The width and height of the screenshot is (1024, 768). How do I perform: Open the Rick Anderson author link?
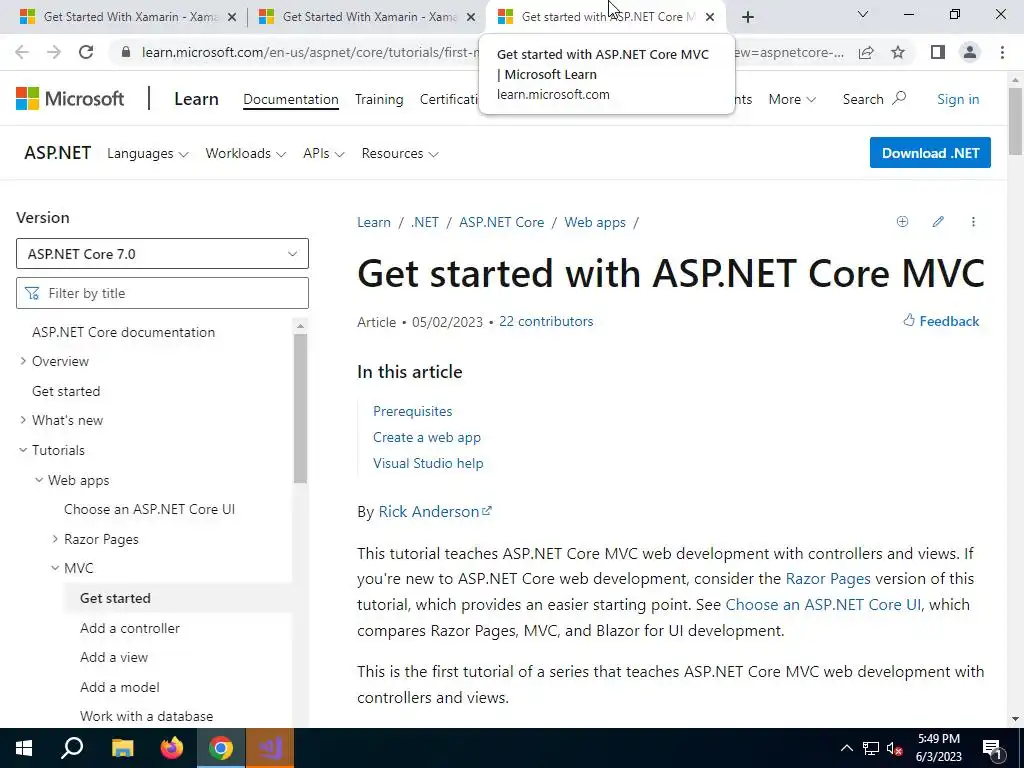pos(435,511)
